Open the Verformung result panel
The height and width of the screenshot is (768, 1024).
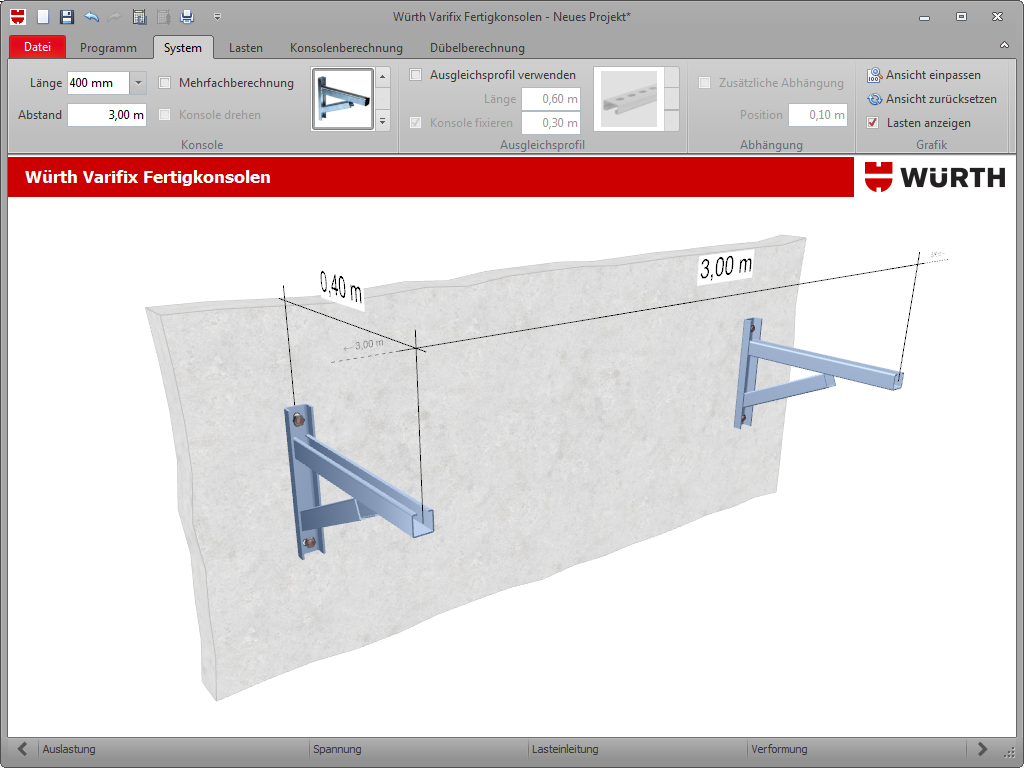(x=856, y=749)
